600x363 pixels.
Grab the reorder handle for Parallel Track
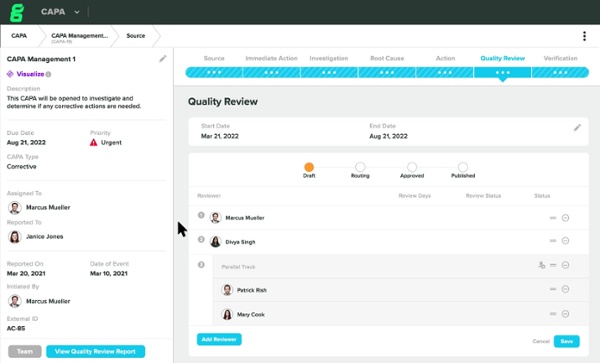pos(553,265)
